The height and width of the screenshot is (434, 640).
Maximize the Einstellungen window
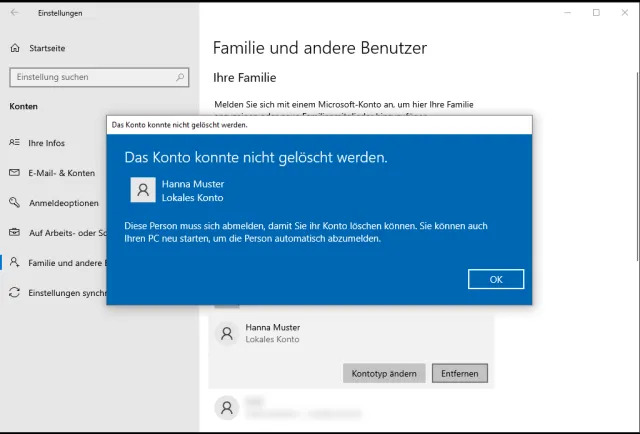tap(596, 13)
